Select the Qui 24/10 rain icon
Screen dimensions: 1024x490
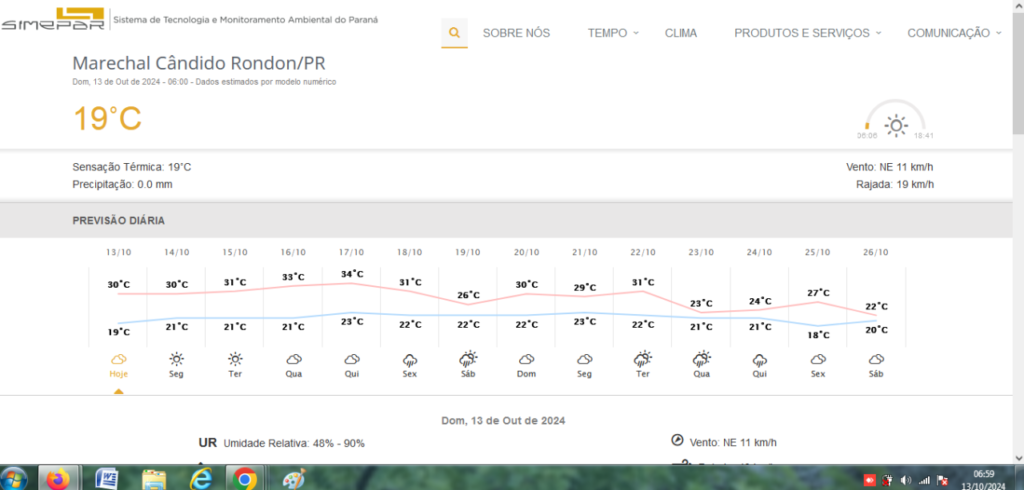(760, 360)
